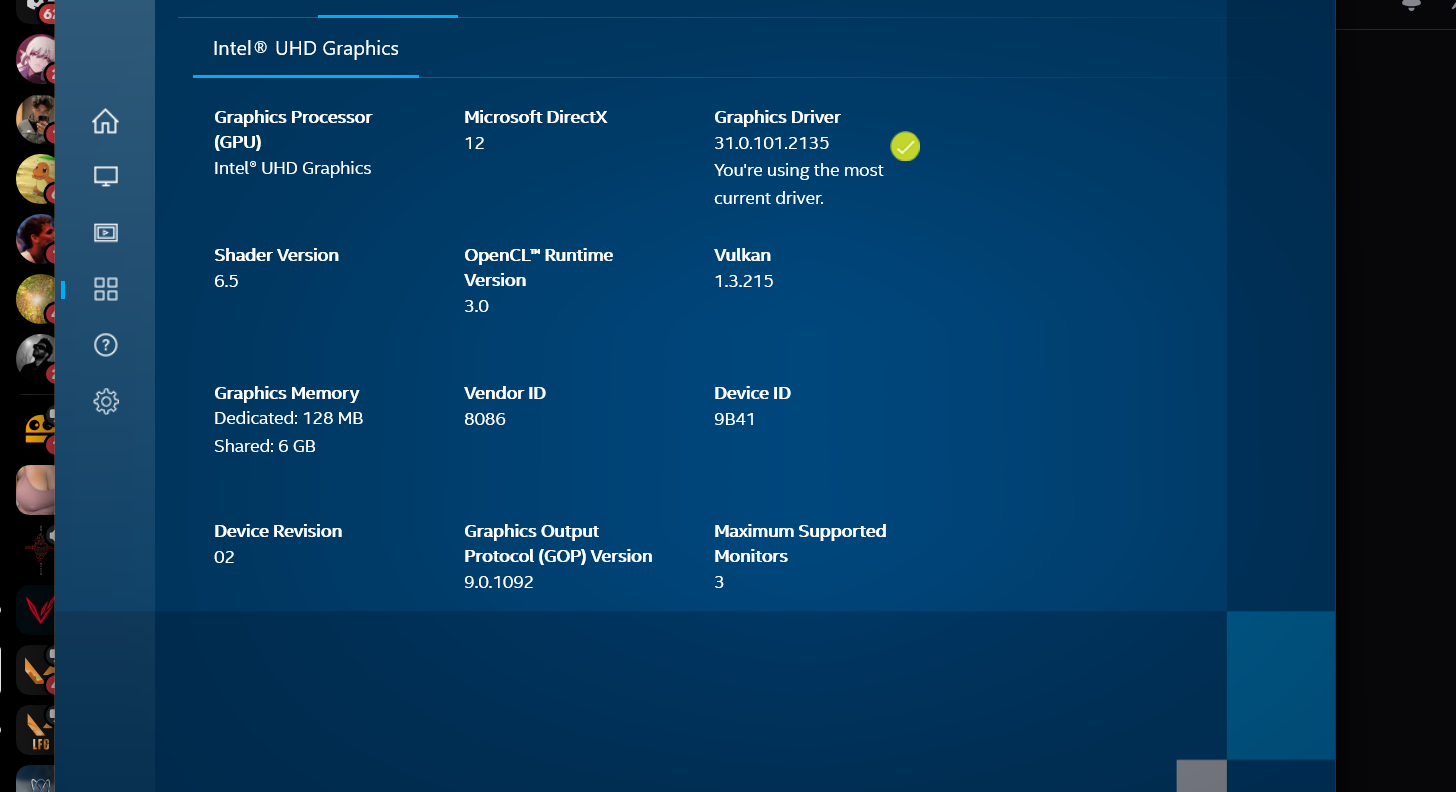Click the GOP version 9.0.1092

[499, 582]
